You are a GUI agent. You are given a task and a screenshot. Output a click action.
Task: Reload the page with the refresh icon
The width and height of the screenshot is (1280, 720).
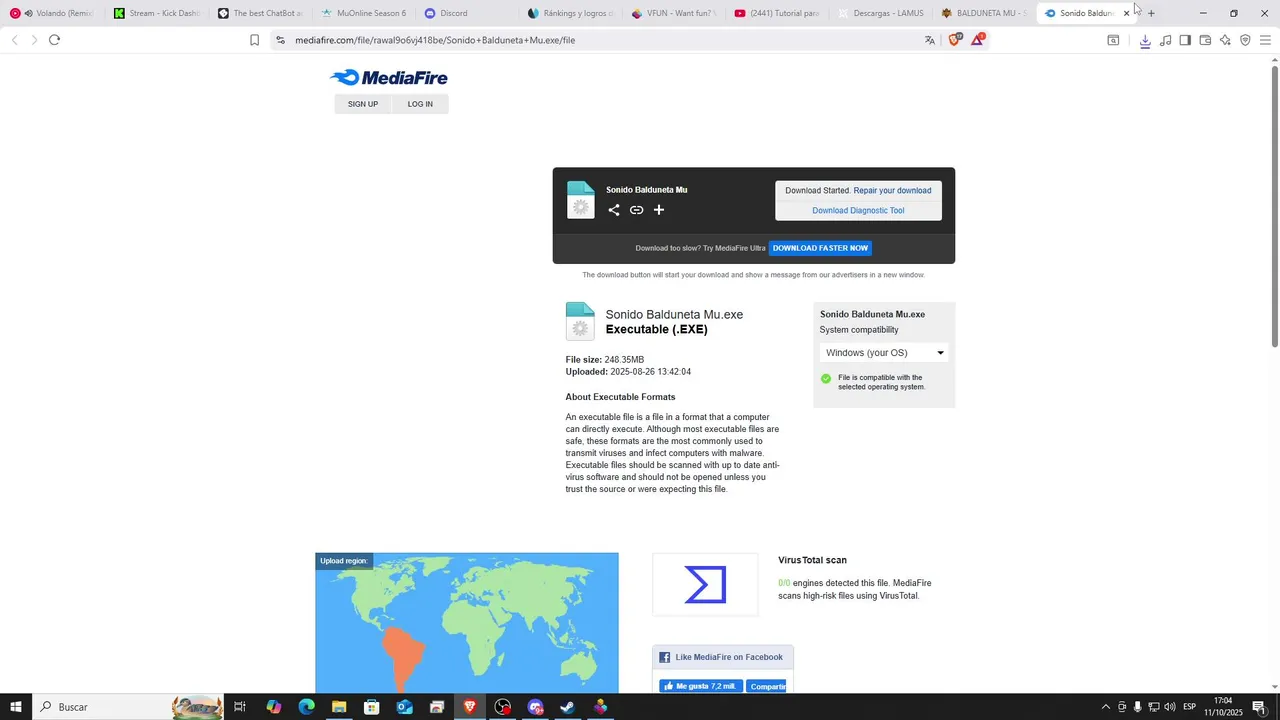click(x=54, y=40)
